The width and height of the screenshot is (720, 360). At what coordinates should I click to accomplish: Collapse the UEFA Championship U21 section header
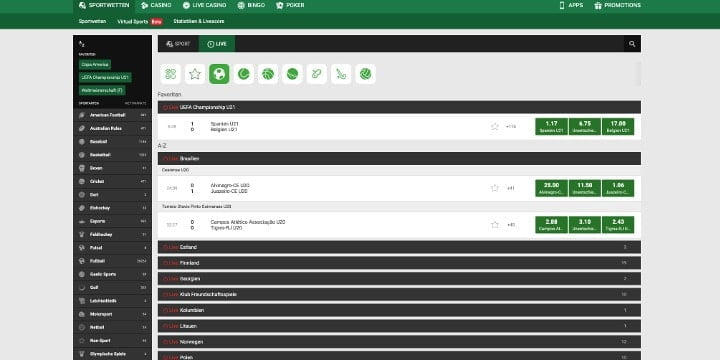point(399,107)
